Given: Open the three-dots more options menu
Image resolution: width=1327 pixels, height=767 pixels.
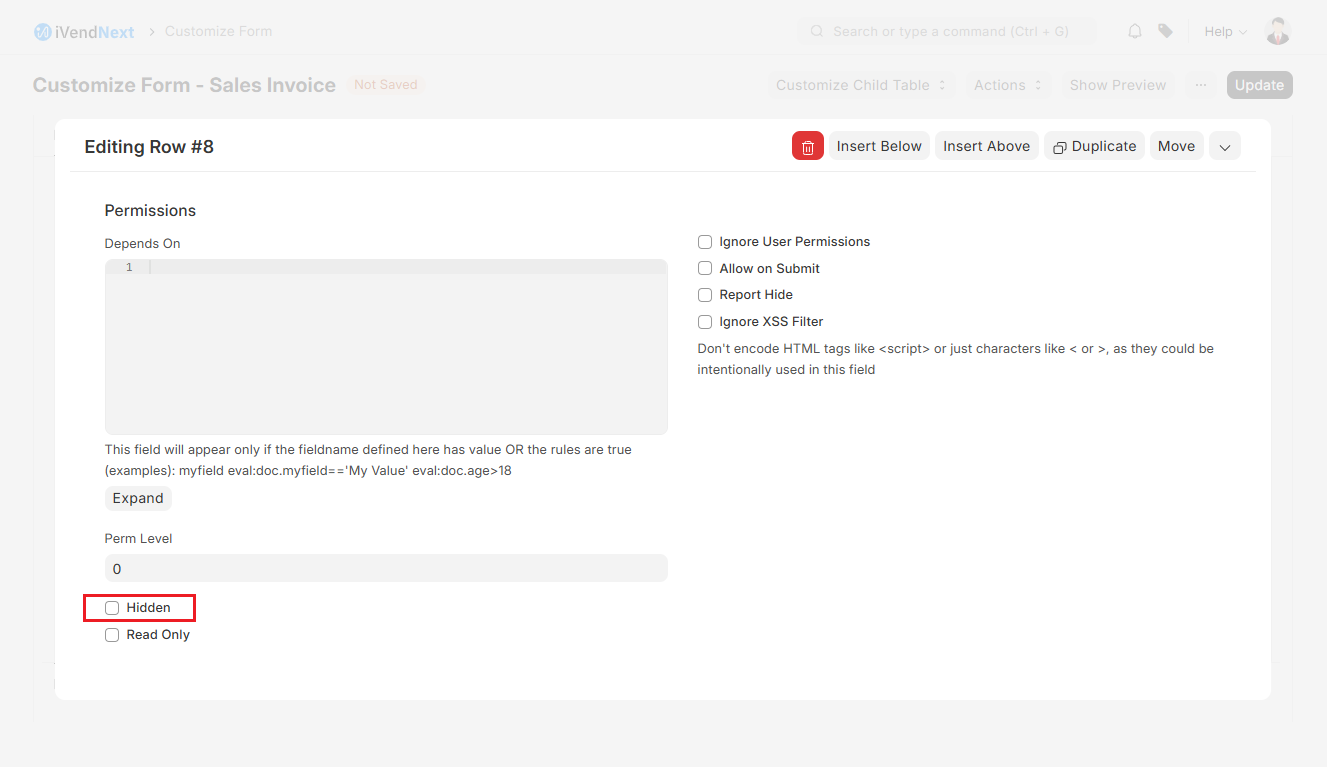Looking at the screenshot, I should pos(1201,85).
